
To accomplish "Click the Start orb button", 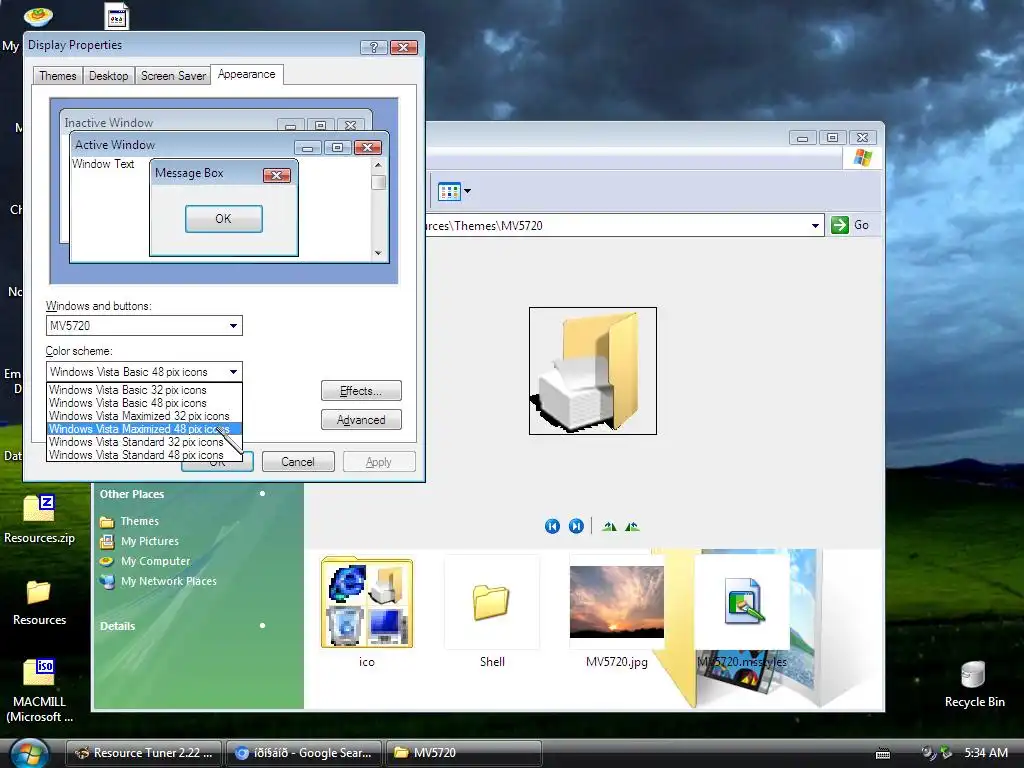I will pos(29,753).
